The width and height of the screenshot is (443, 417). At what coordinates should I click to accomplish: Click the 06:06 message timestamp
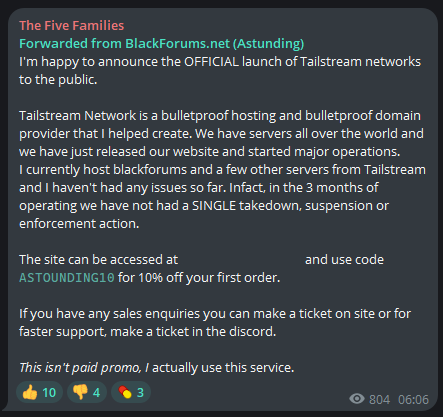coord(413,399)
